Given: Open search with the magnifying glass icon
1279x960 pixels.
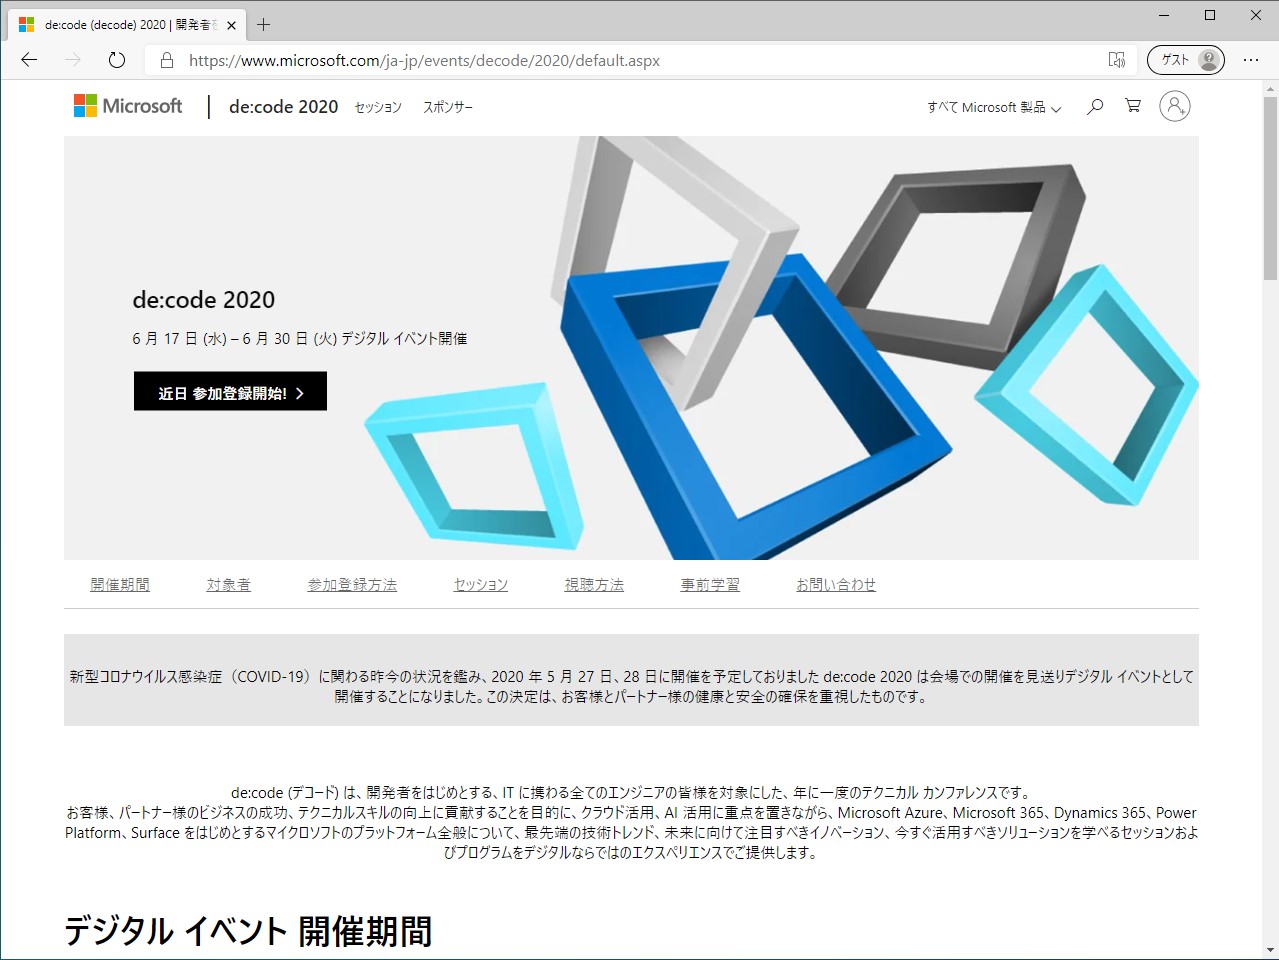Looking at the screenshot, I should [x=1093, y=106].
